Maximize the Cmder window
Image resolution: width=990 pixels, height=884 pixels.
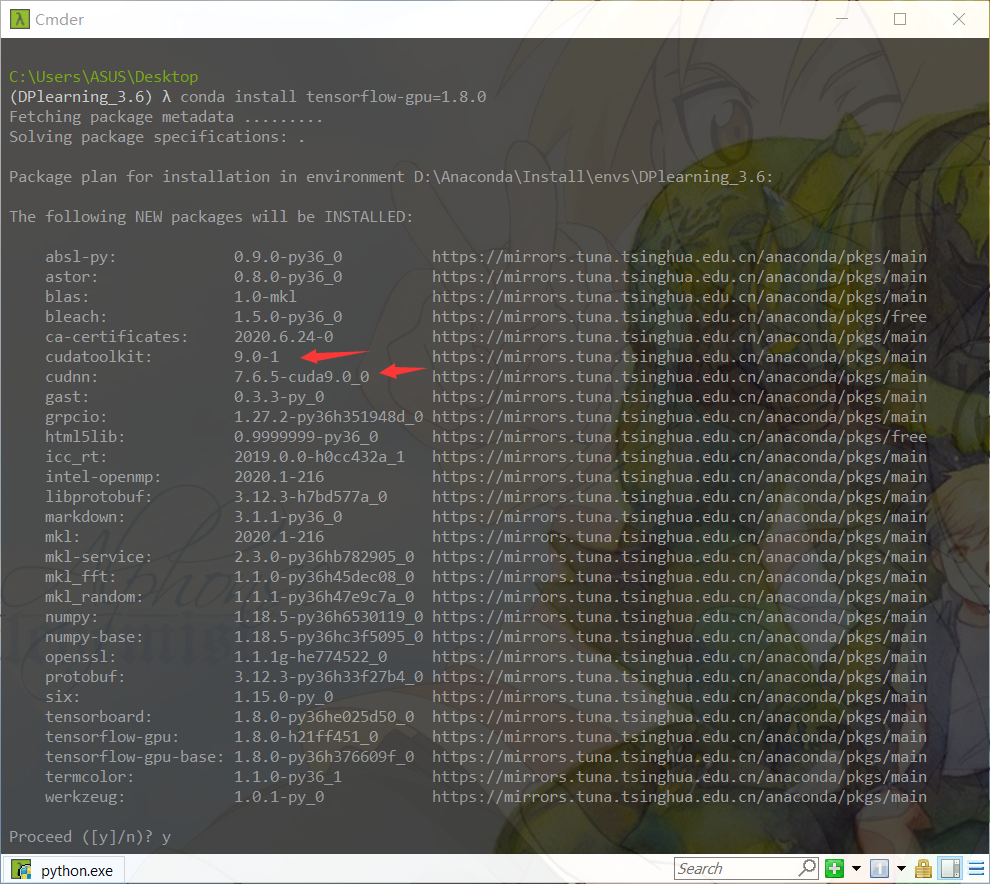coord(900,19)
